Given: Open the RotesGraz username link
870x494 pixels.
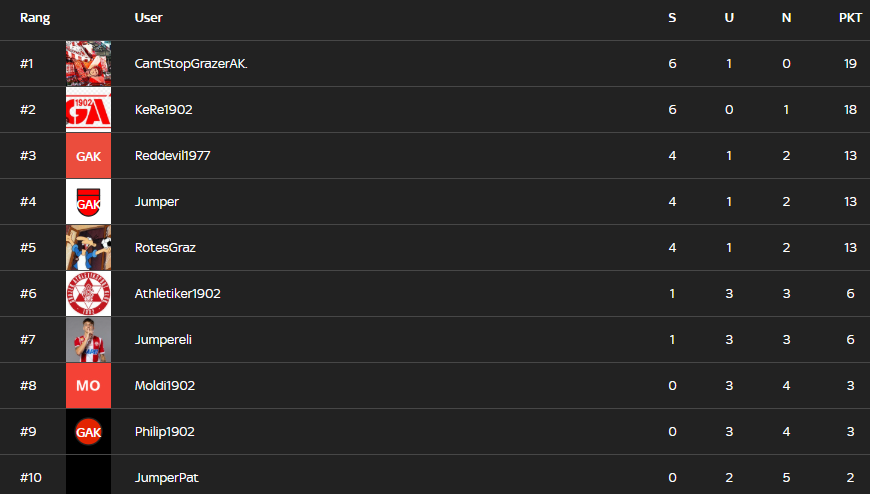Looking at the screenshot, I should pyautogui.click(x=164, y=248).
